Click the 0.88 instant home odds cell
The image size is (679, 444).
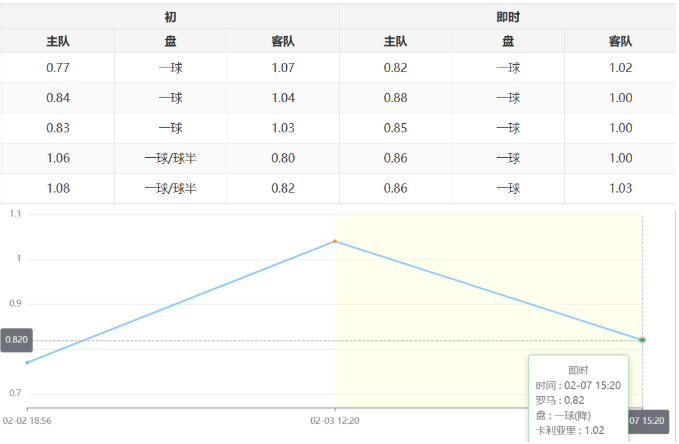[x=395, y=98]
